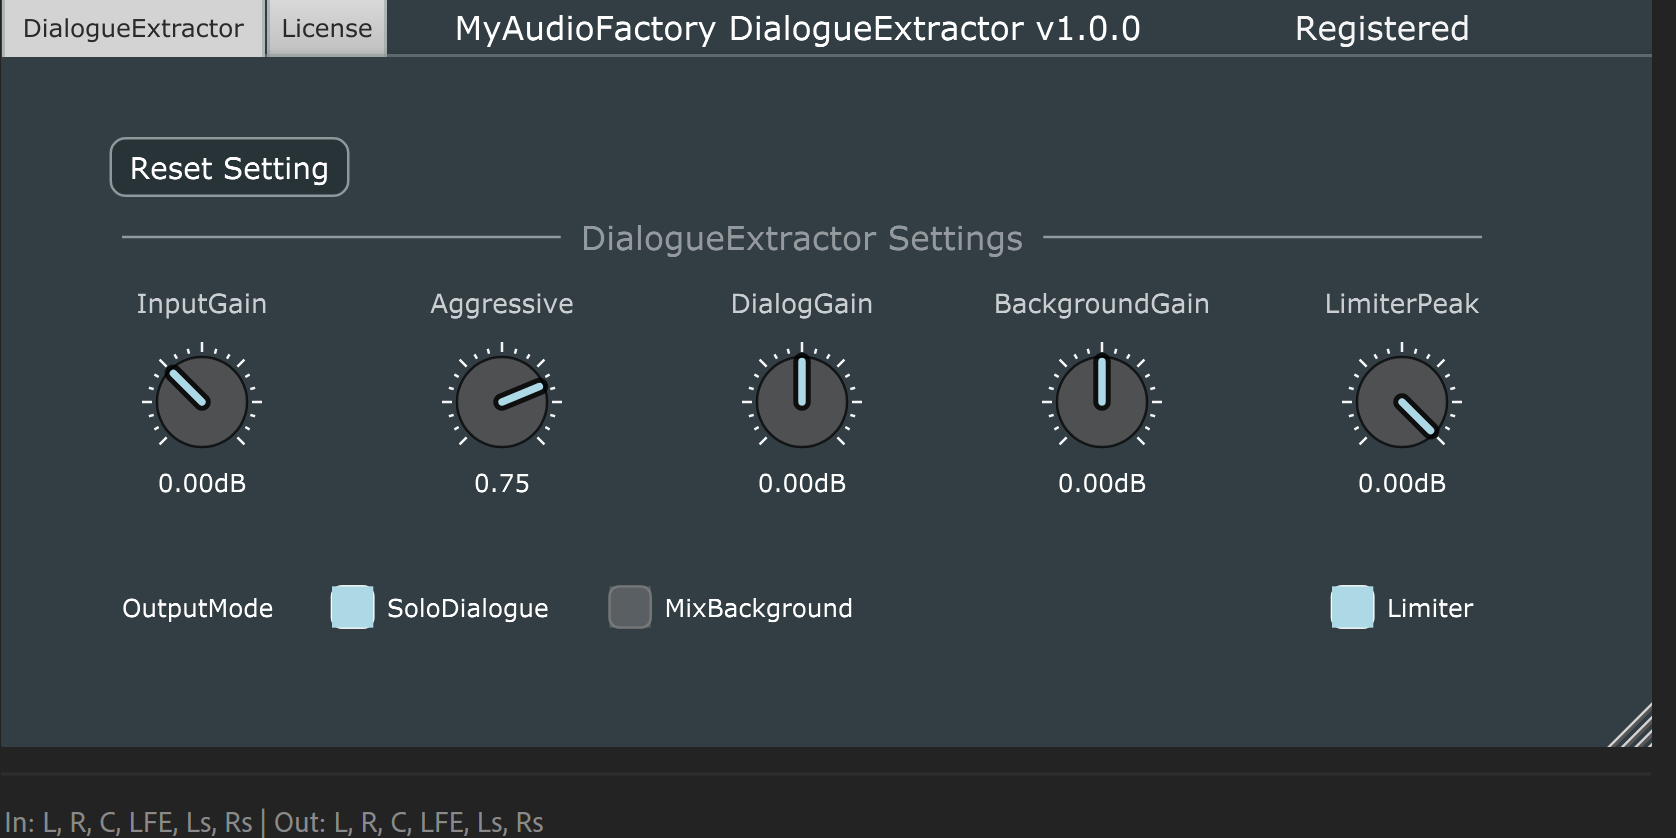This screenshot has width=1676, height=838.
Task: Switch to the License tab
Action: pos(325,28)
